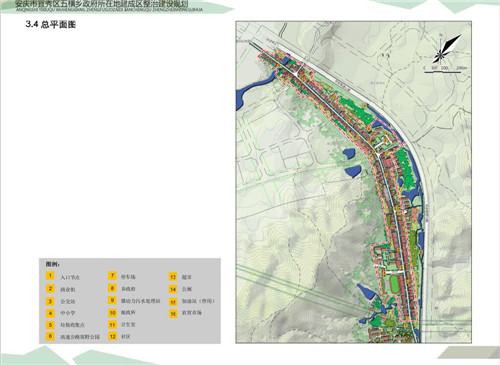Image resolution: width=500 pixels, height=365 pixels.
Task: Click the legend label "中小学"
Action: (x=68, y=313)
